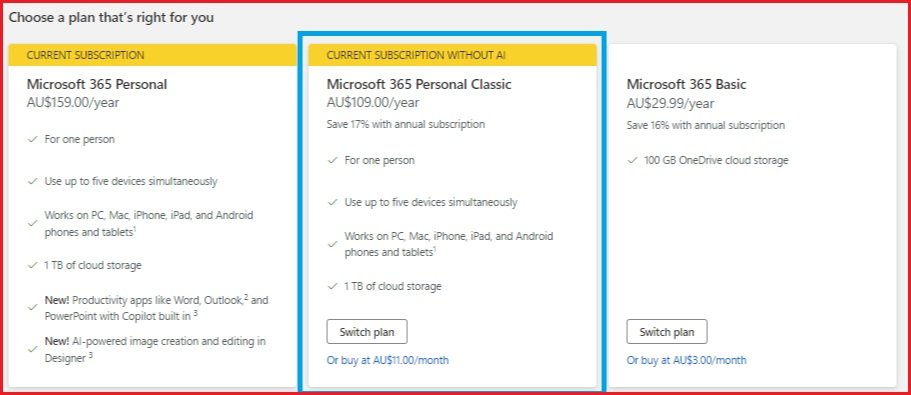
Task: Click checkmark beside 100 GB OneDrive cloud storage
Action: (x=633, y=160)
